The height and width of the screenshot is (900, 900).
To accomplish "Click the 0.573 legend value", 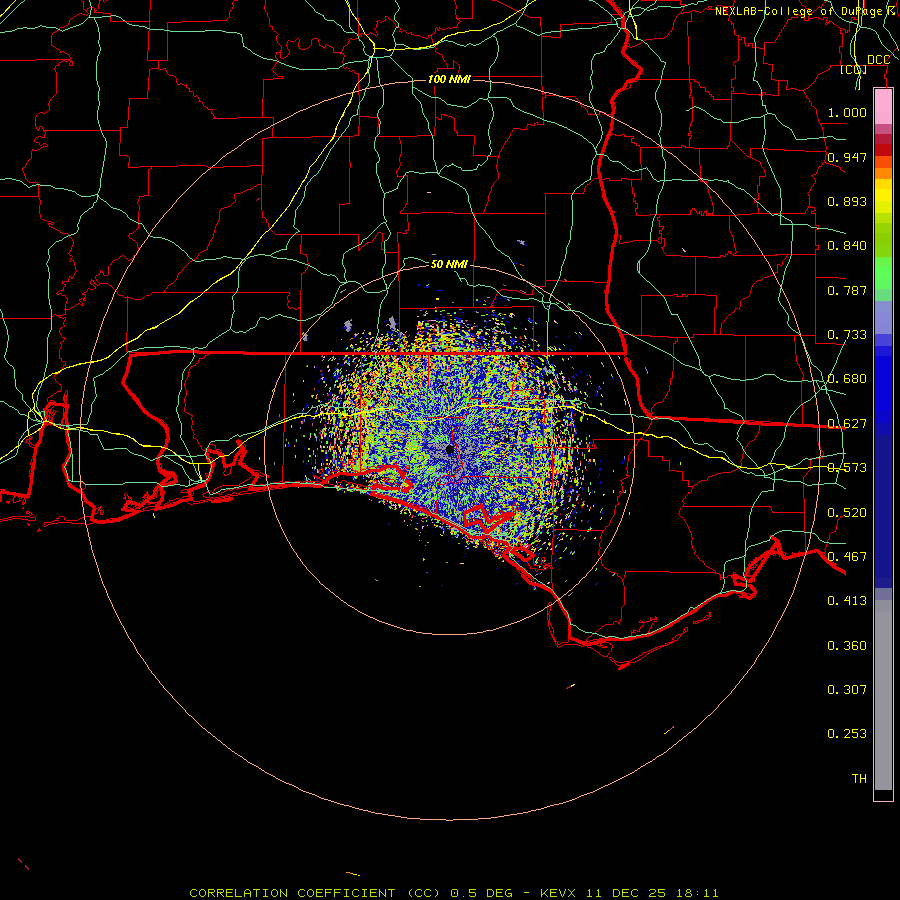I will (x=847, y=468).
